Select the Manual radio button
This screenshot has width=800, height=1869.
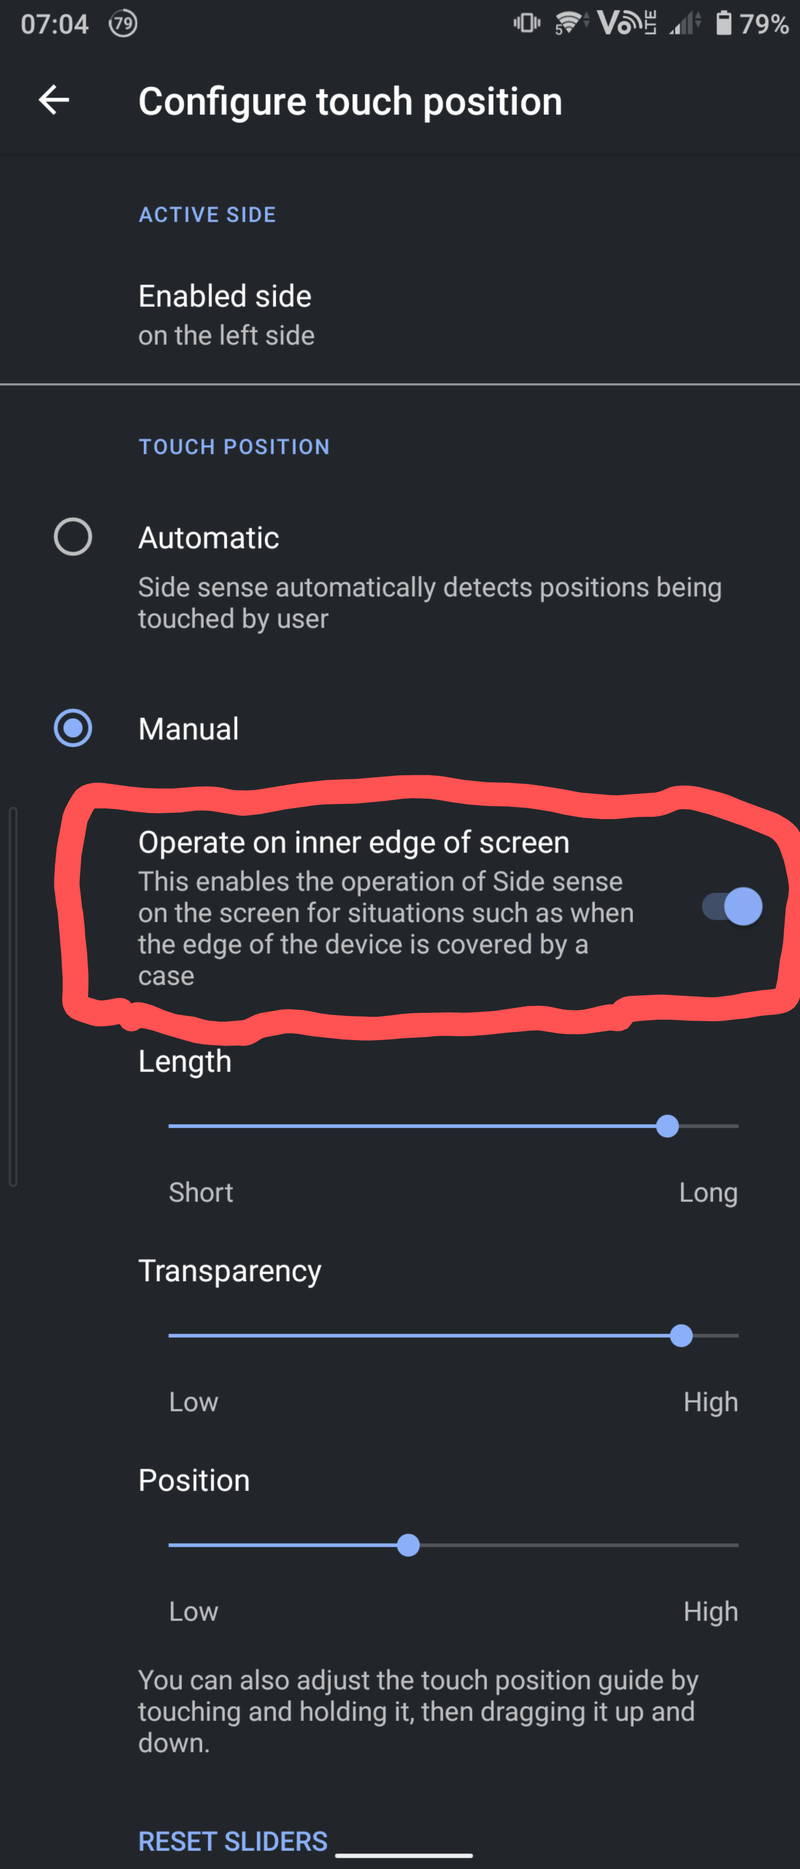tap(73, 728)
